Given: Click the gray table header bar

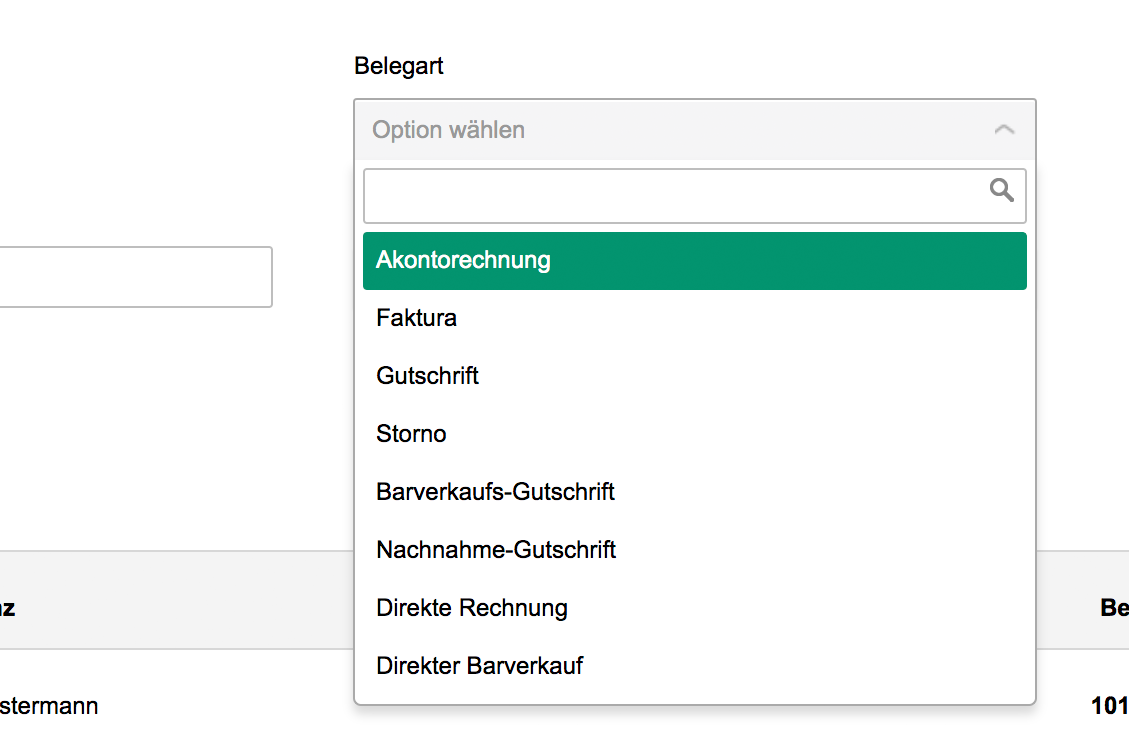Looking at the screenshot, I should pyautogui.click(x=180, y=600).
